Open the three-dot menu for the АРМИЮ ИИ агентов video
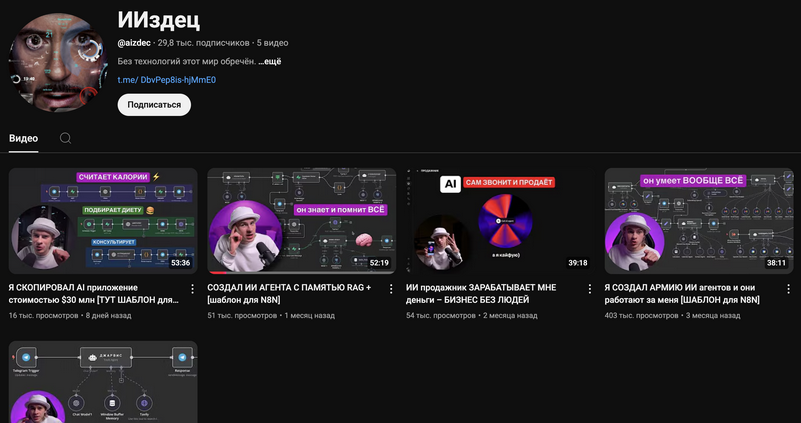This screenshot has width=801, height=423. tap(788, 289)
